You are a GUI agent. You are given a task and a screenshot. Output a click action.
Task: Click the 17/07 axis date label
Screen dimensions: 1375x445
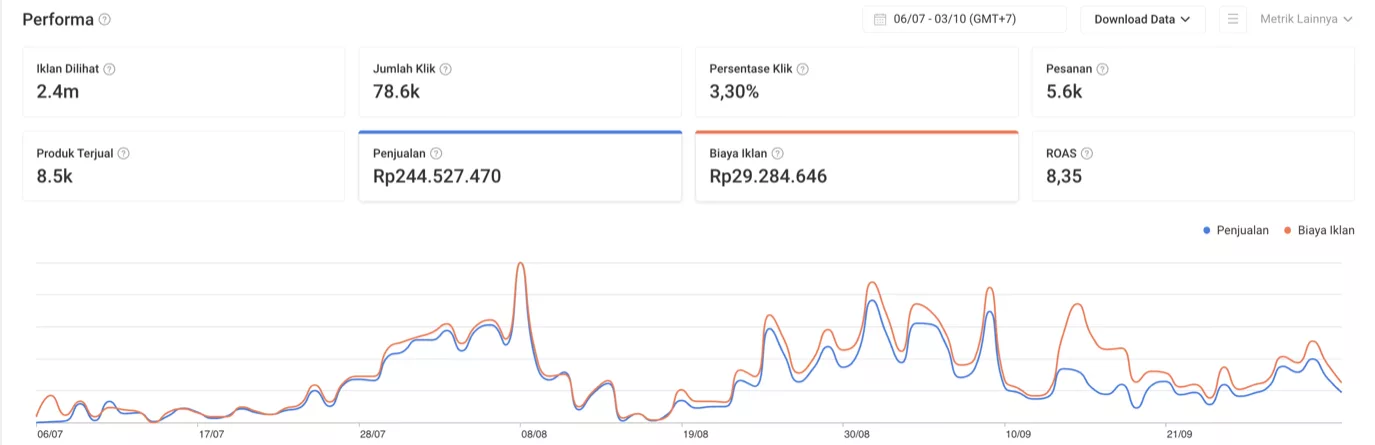coord(211,435)
